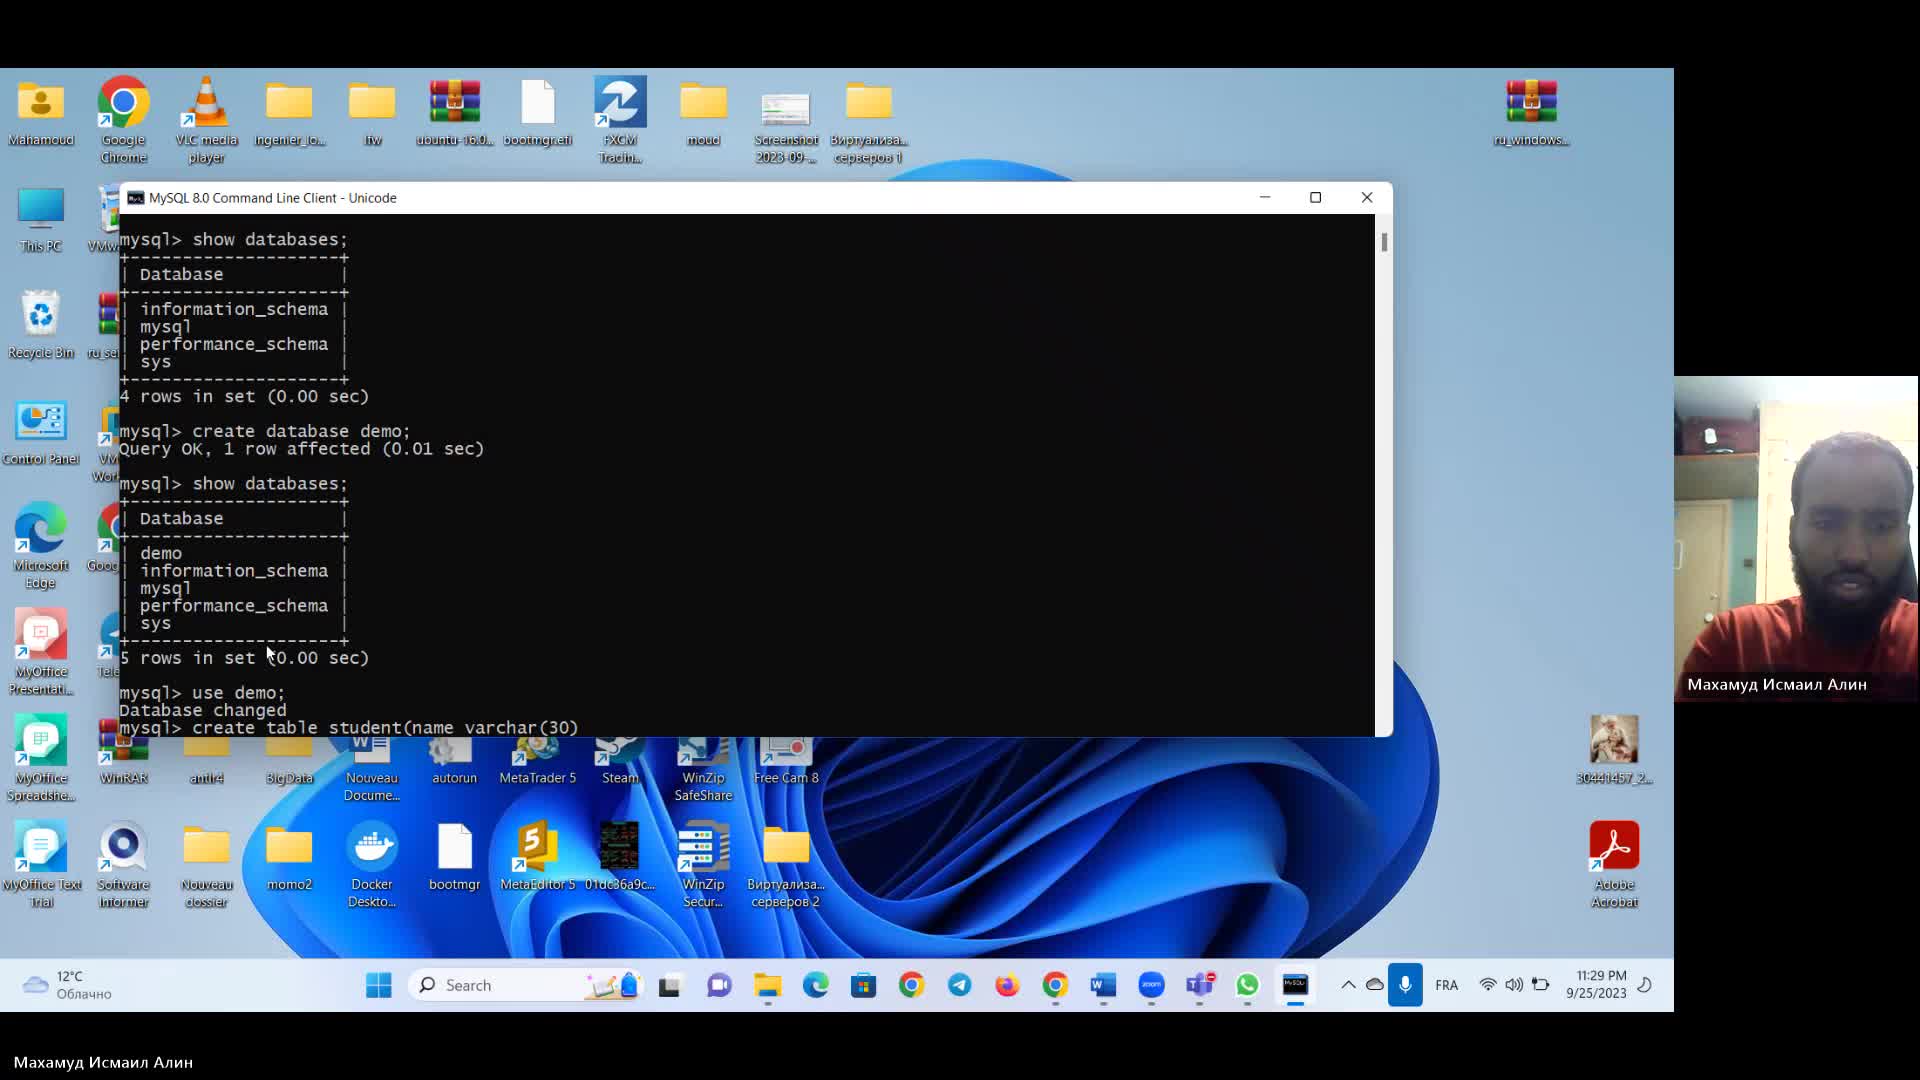Switch to Zoom on taskbar
The width and height of the screenshot is (1920, 1080).
click(x=1151, y=985)
